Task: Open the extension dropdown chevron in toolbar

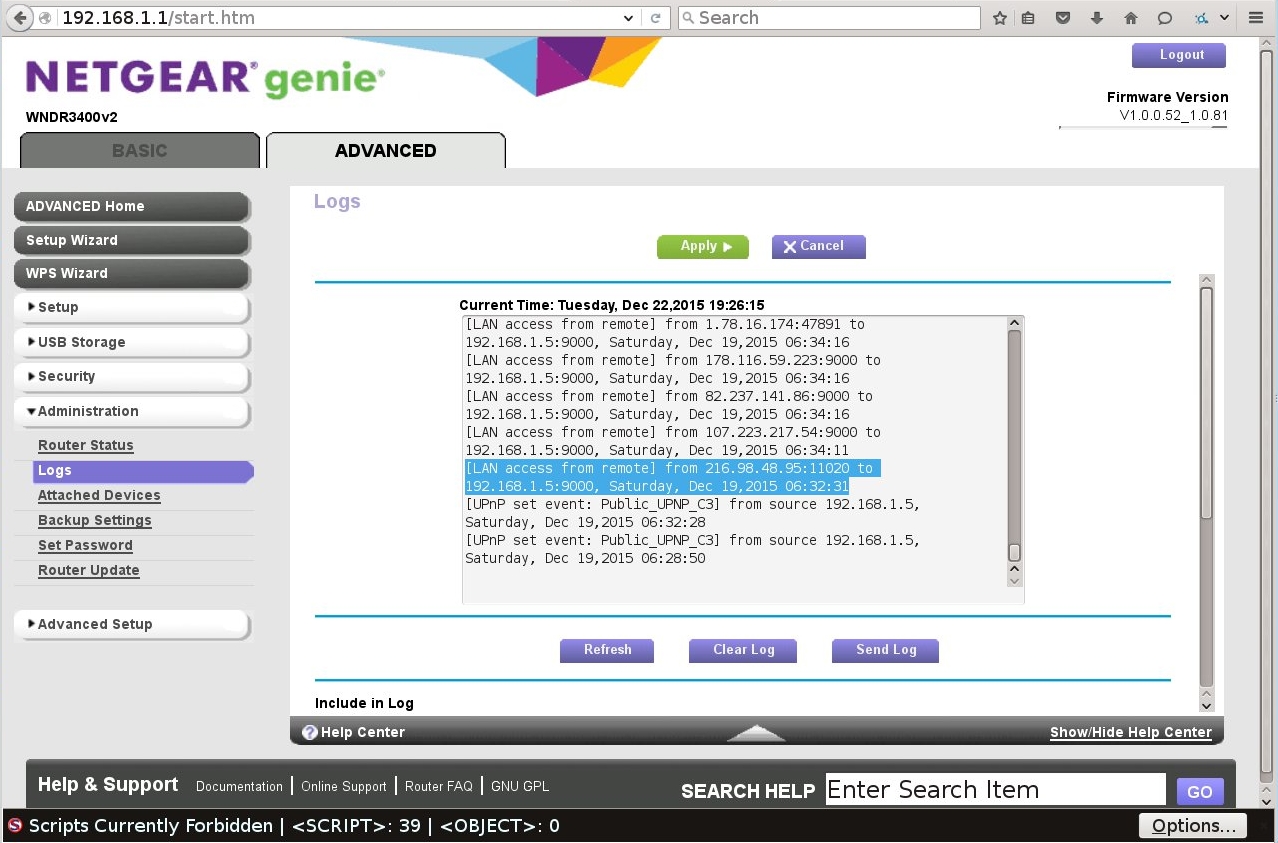Action: 1225,18
